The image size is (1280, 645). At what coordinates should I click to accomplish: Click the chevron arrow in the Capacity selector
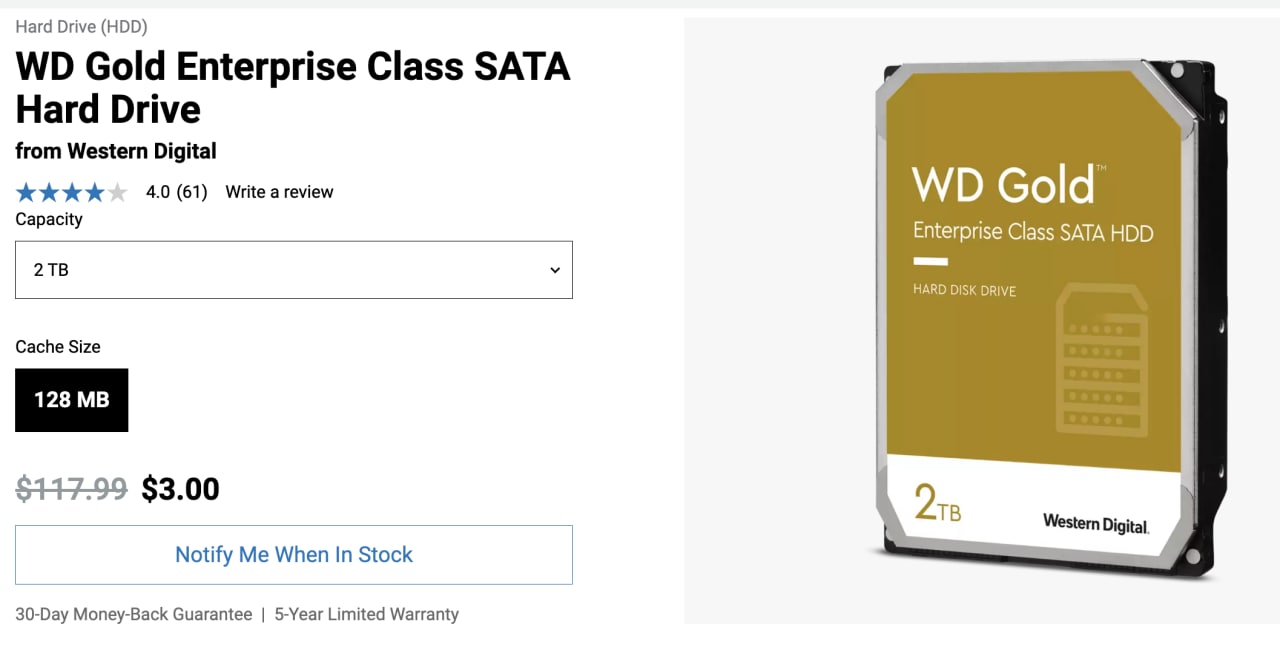pos(555,270)
